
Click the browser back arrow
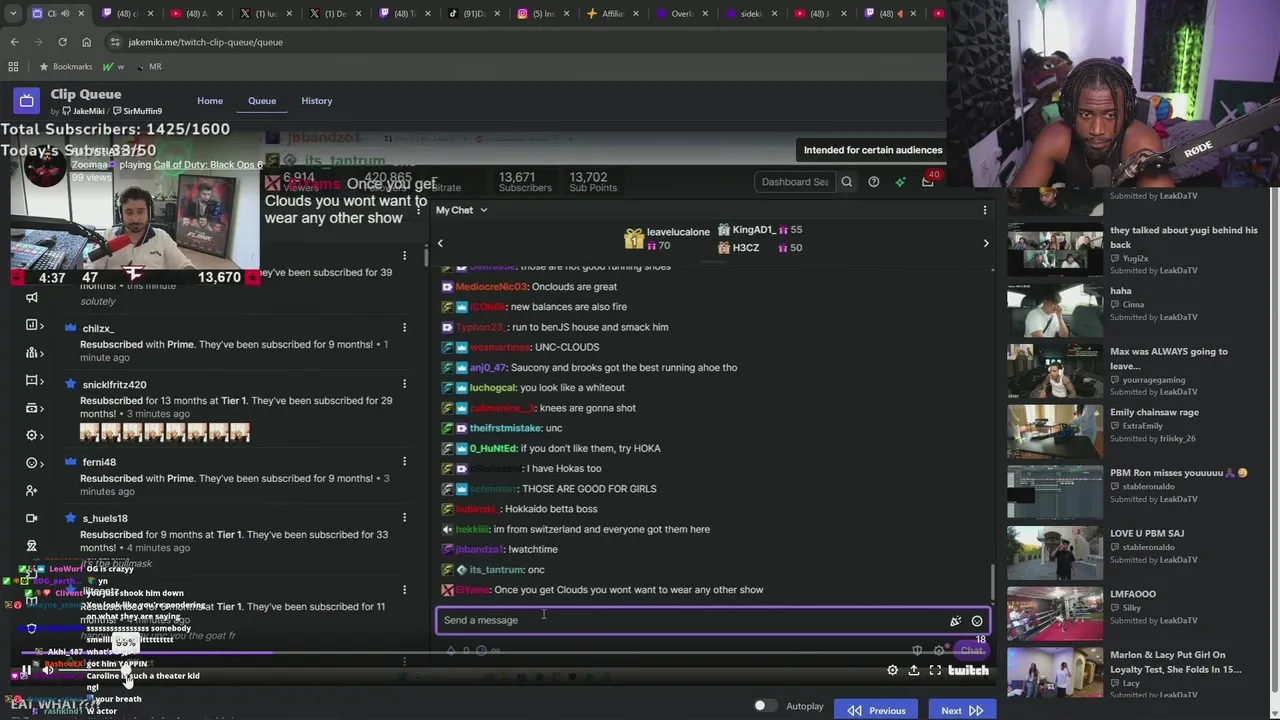(x=14, y=42)
